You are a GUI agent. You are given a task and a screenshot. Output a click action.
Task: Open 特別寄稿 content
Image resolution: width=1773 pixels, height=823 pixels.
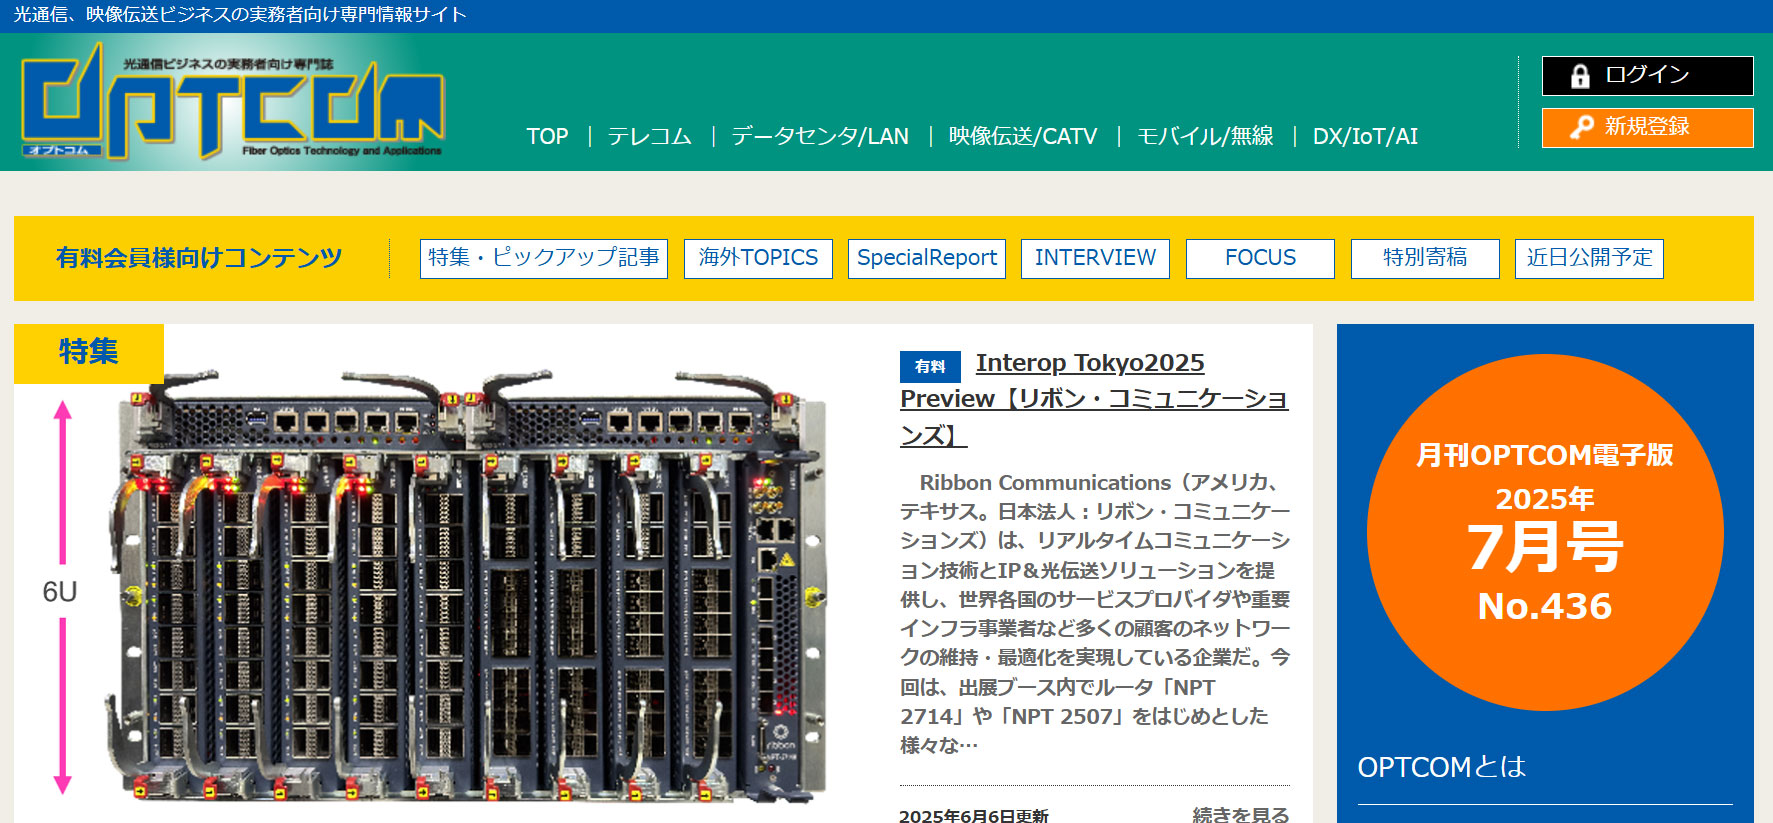(1425, 258)
